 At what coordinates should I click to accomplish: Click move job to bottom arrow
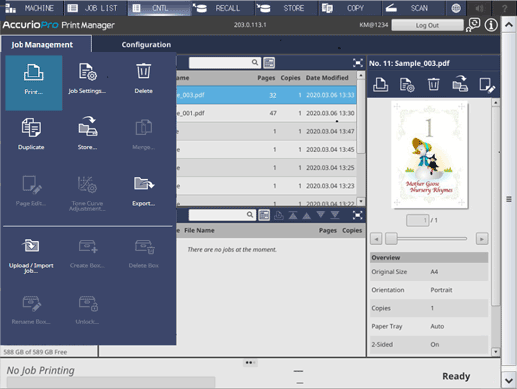point(335,215)
